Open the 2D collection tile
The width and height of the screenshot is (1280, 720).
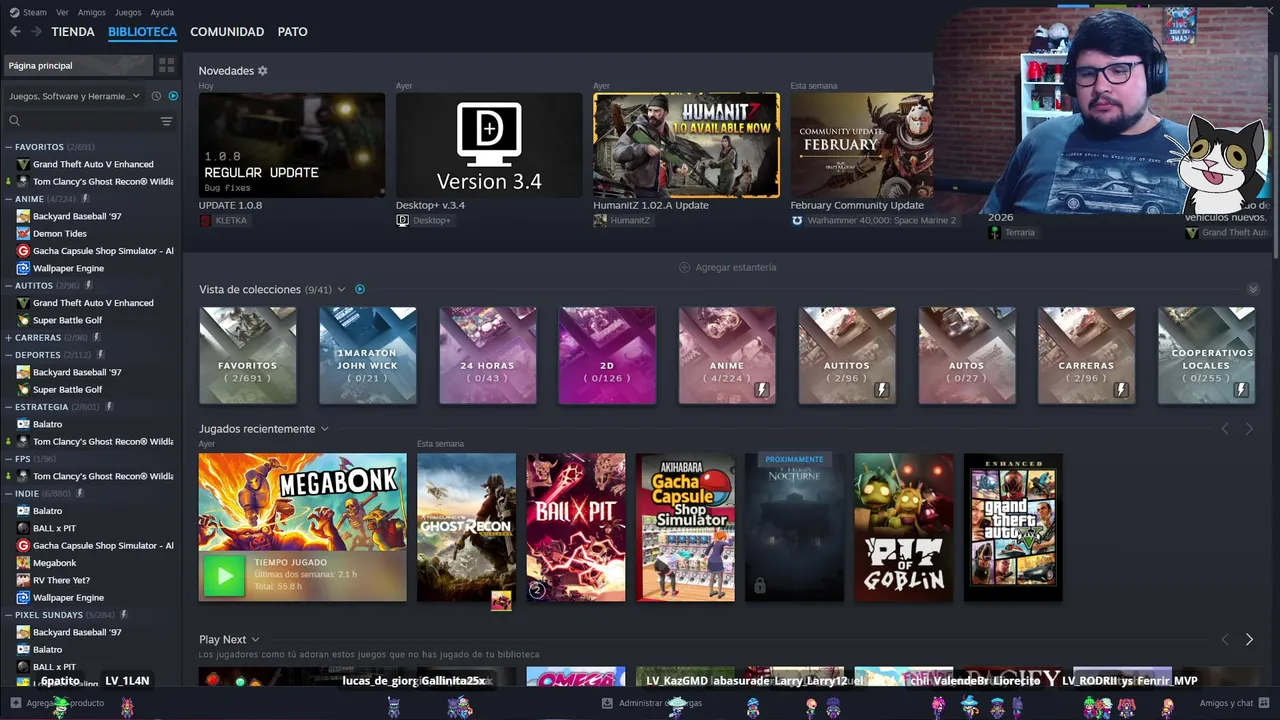(x=607, y=356)
